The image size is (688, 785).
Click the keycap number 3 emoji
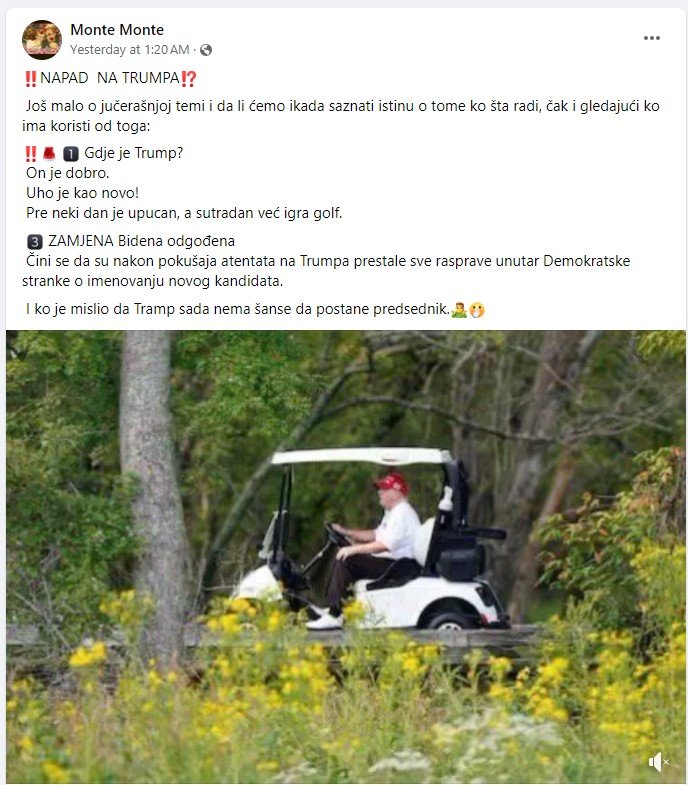tap(35, 242)
